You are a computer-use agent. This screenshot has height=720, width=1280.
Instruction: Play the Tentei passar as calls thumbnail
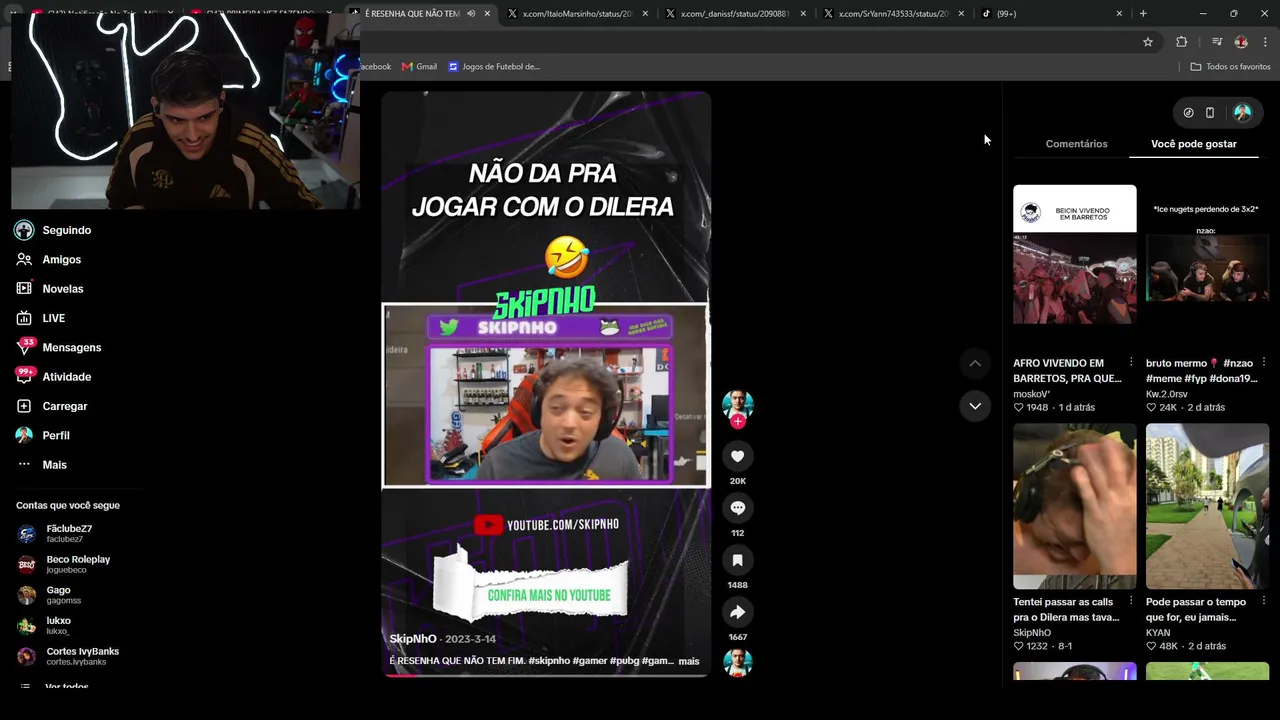pyautogui.click(x=1075, y=506)
